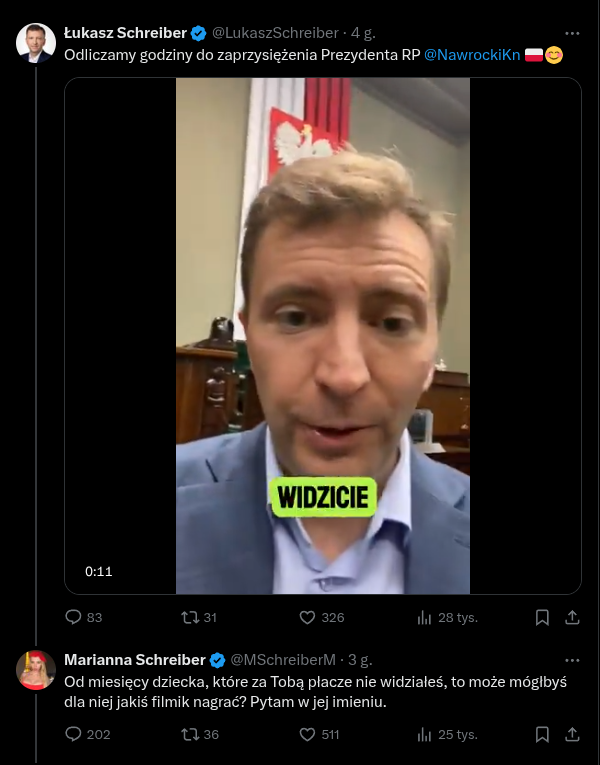The image size is (600, 765).
Task: Open more options for Marianna's reply
Action: [x=572, y=660]
